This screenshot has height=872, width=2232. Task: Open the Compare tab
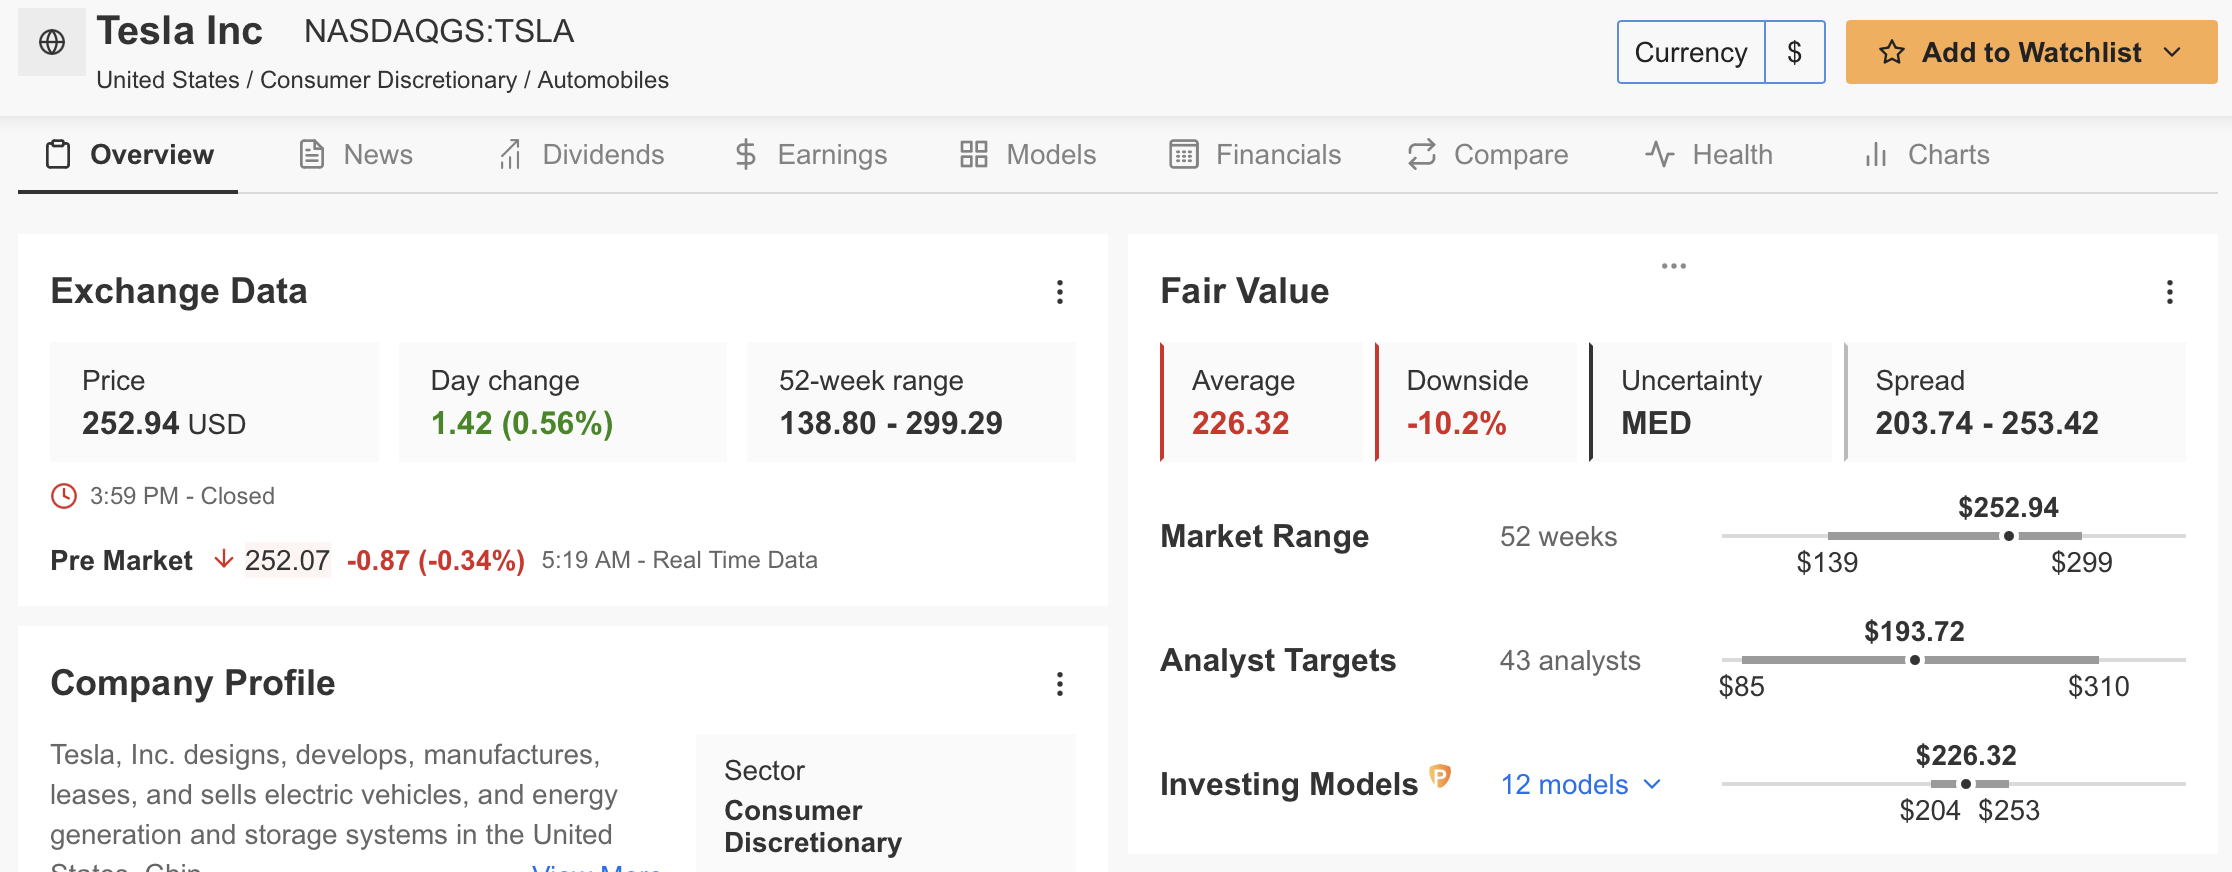pos(1487,155)
